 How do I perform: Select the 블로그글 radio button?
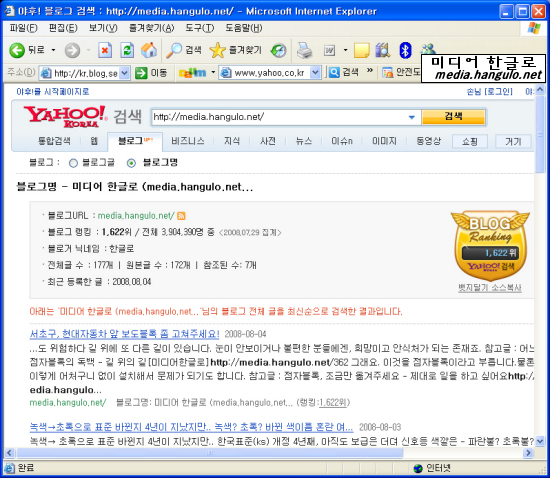coord(73,163)
